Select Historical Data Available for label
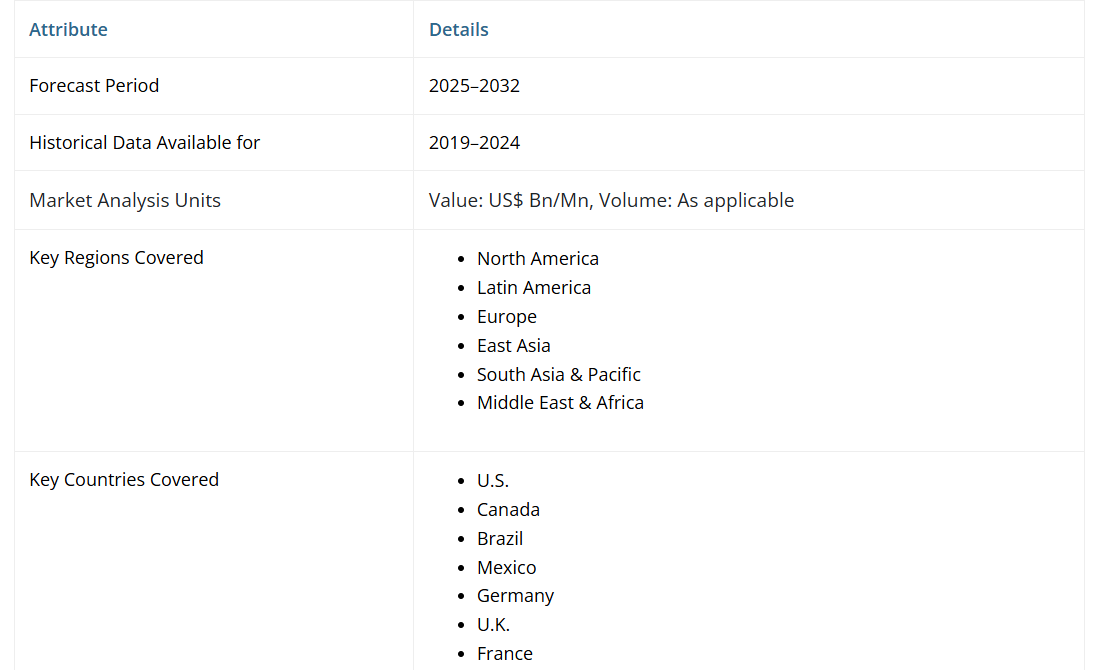Screen dimensions: 1094x670 coord(144,143)
